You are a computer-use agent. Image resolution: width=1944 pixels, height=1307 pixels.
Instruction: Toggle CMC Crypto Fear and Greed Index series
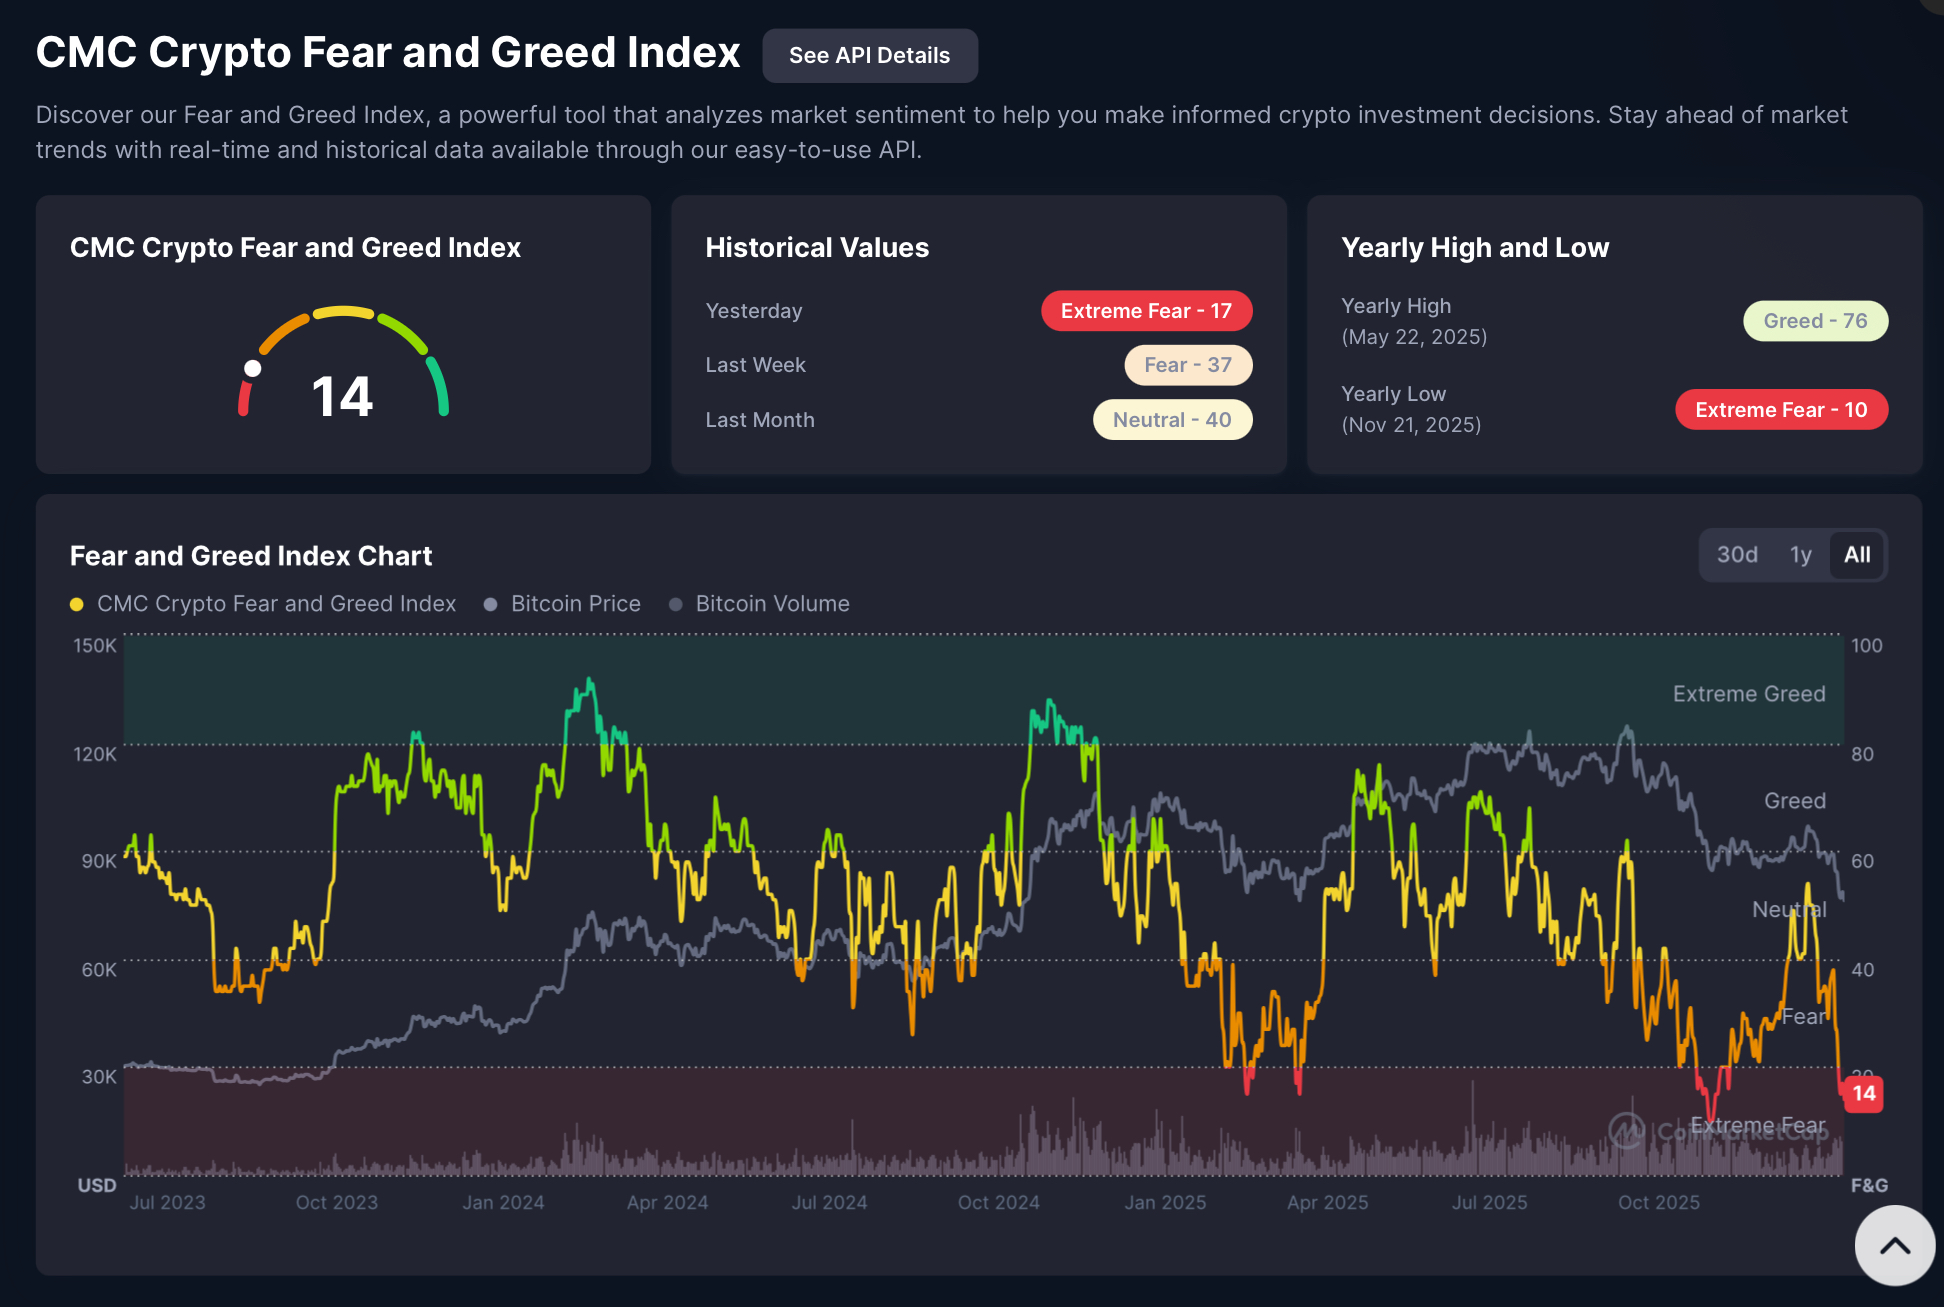coord(276,604)
